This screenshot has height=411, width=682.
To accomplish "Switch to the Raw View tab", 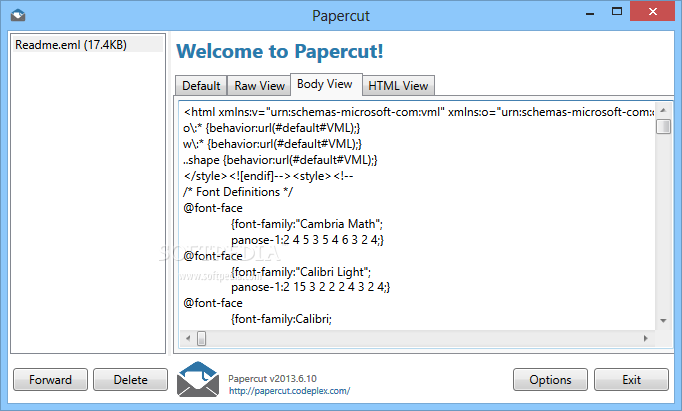I will (259, 86).
